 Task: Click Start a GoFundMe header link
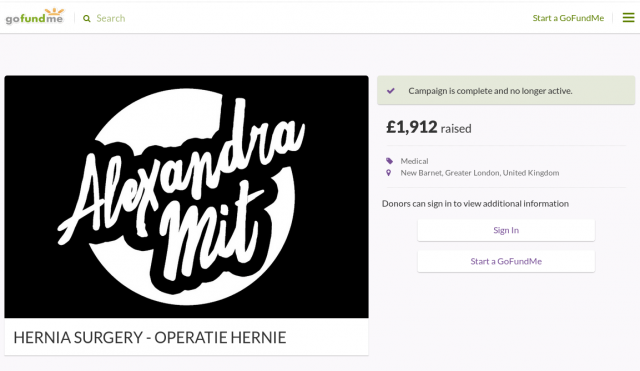(568, 18)
